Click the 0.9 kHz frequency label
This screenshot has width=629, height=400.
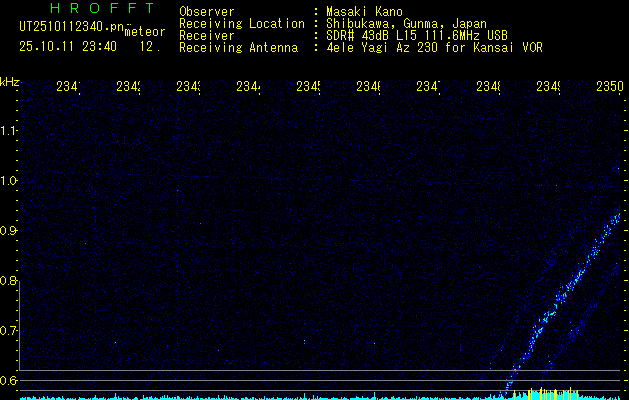8,231
